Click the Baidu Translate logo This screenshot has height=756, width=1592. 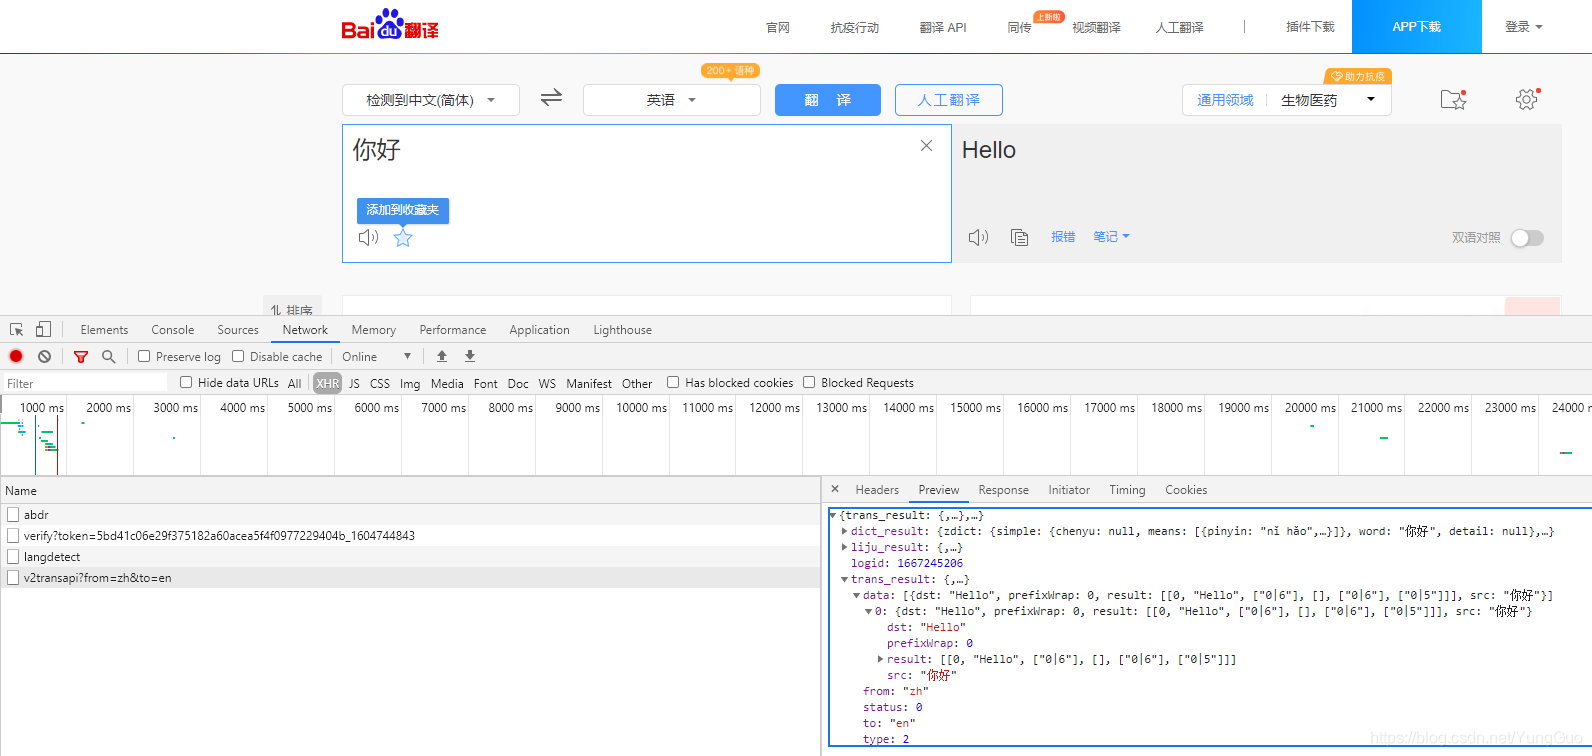(x=389, y=25)
